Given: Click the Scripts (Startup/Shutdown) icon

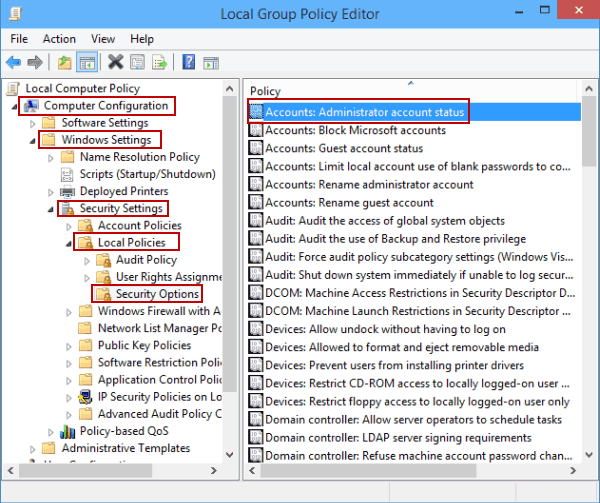Looking at the screenshot, I should click(x=67, y=174).
